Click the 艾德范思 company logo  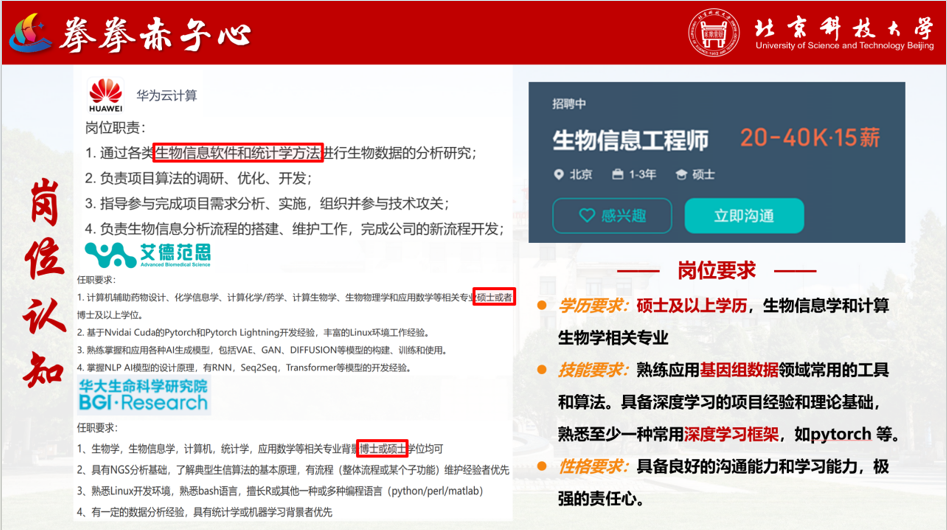click(147, 254)
